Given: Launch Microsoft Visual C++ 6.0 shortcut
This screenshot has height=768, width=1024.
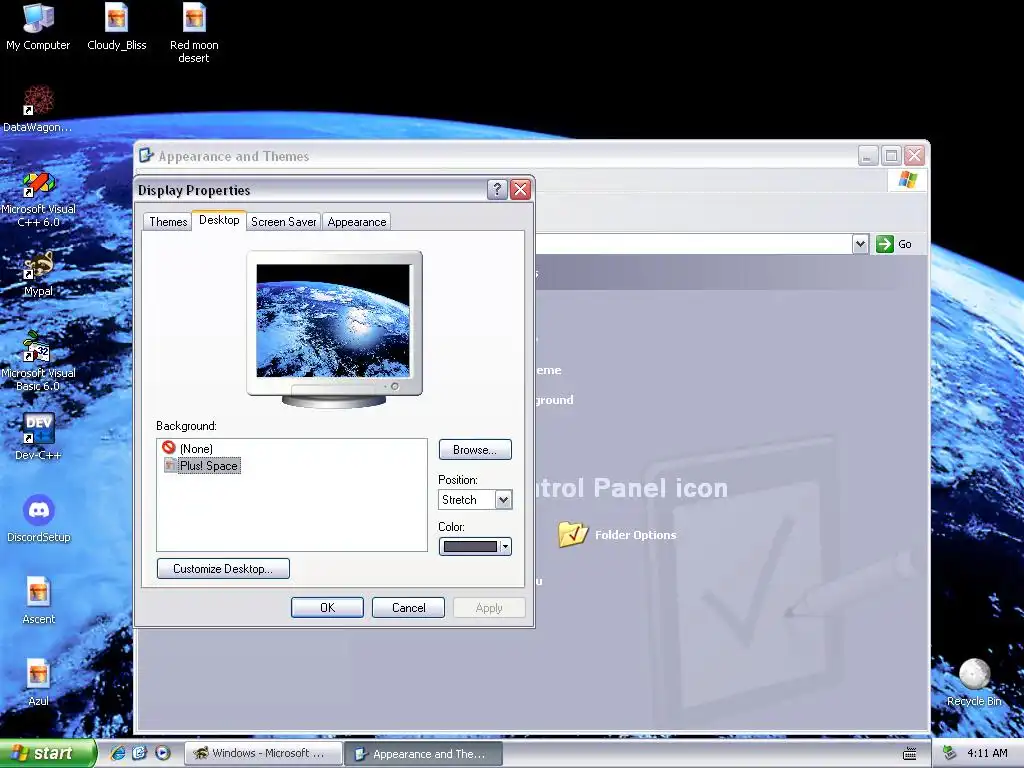Looking at the screenshot, I should tap(38, 199).
